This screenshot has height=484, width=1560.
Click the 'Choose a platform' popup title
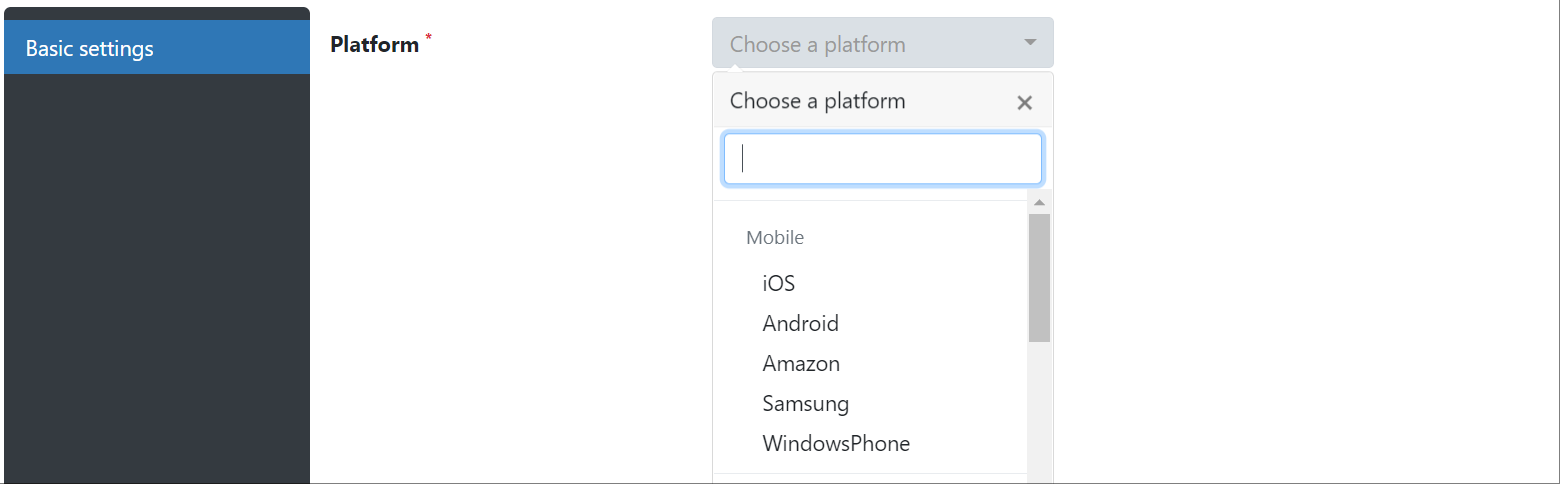(817, 101)
